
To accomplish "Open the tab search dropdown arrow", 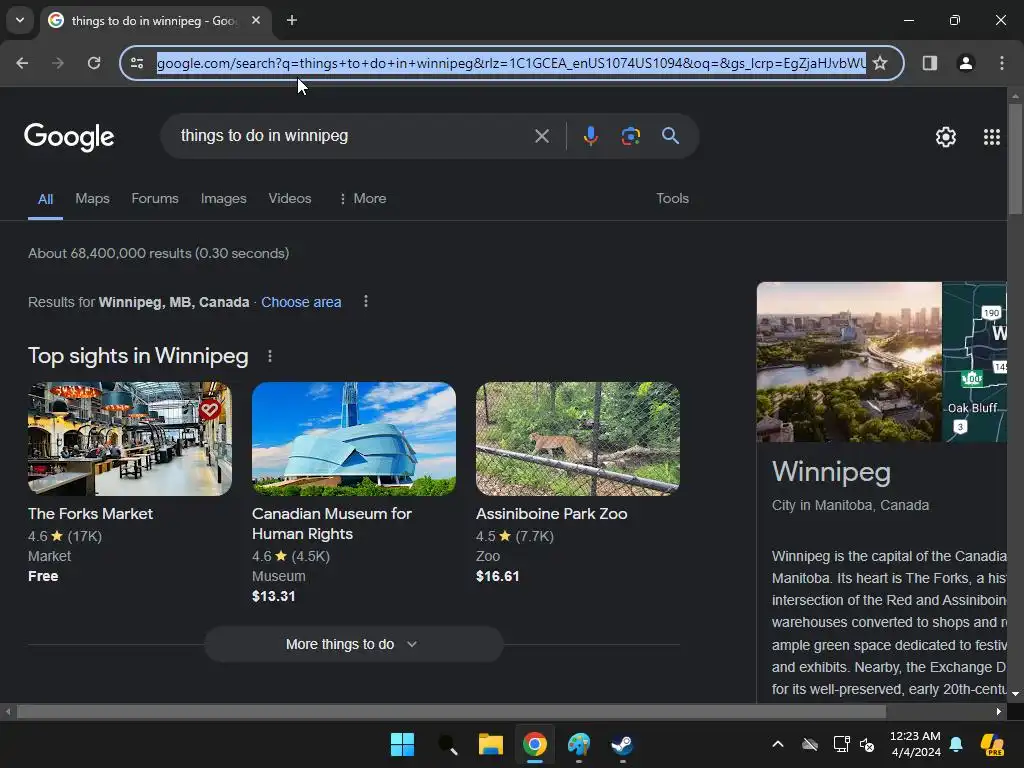I will click(x=20, y=20).
